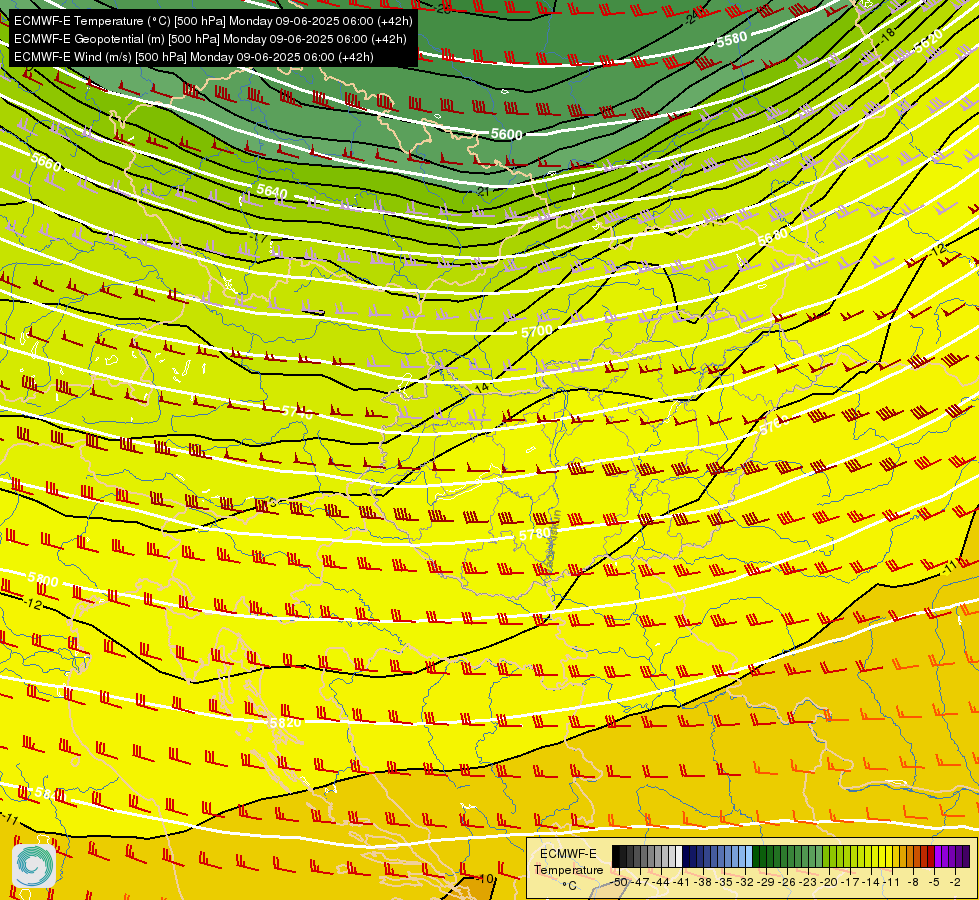Click the 5640 geopotential contour label
Viewport: 979px width, 900px height.
click(x=272, y=191)
